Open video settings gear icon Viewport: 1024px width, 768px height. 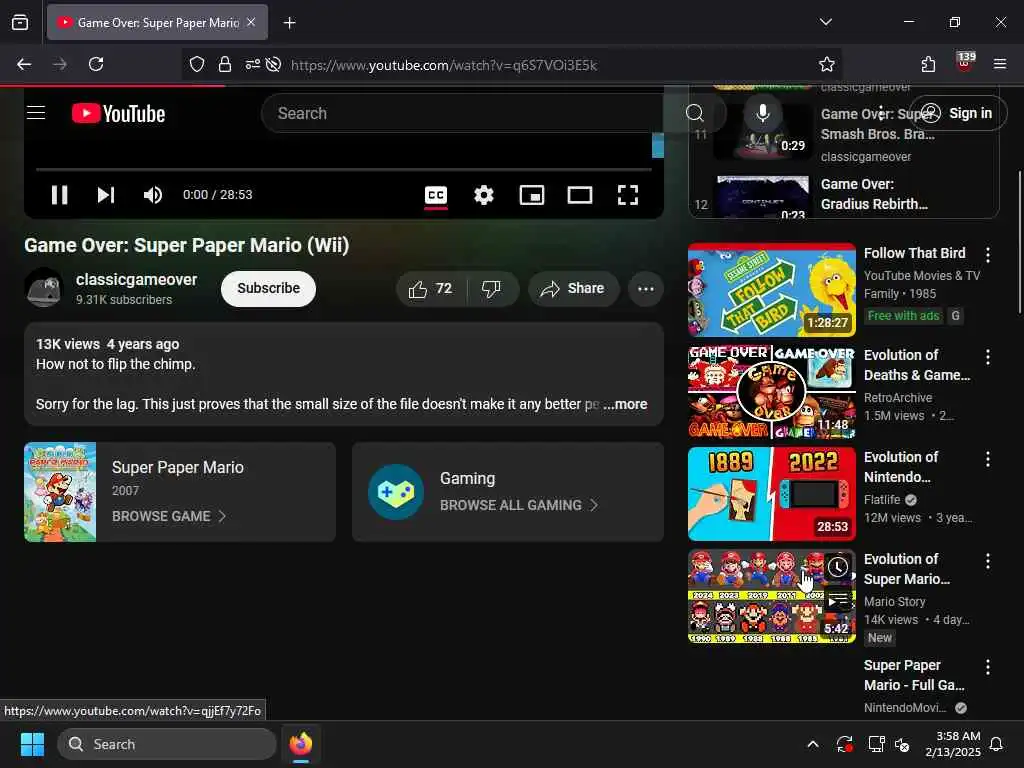[x=484, y=195]
